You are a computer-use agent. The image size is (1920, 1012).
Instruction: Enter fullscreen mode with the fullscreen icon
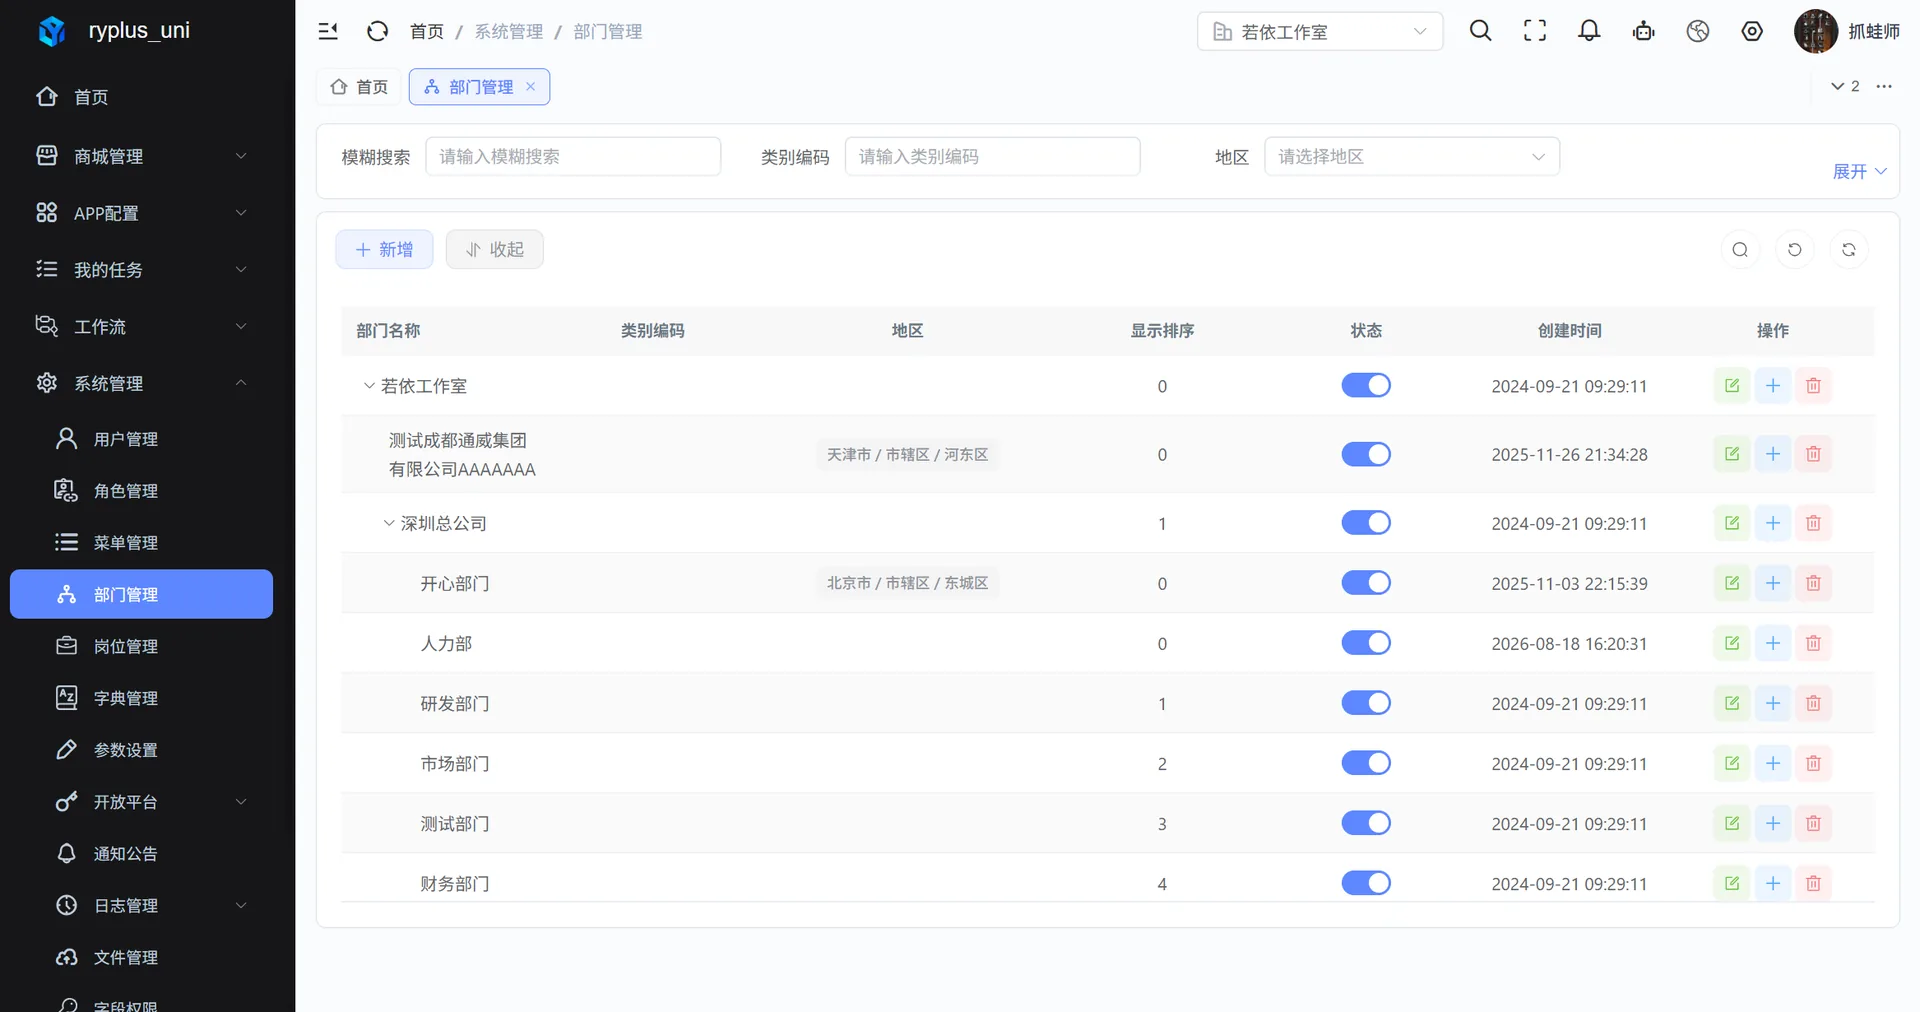(x=1535, y=31)
